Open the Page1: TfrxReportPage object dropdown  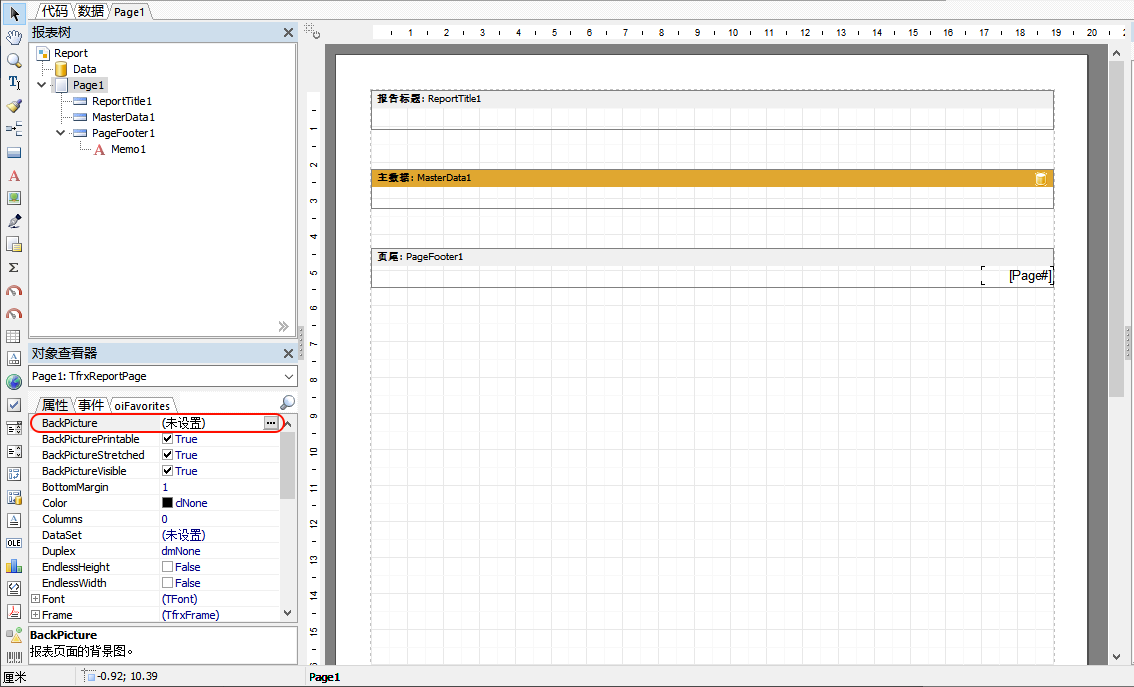[x=289, y=377]
